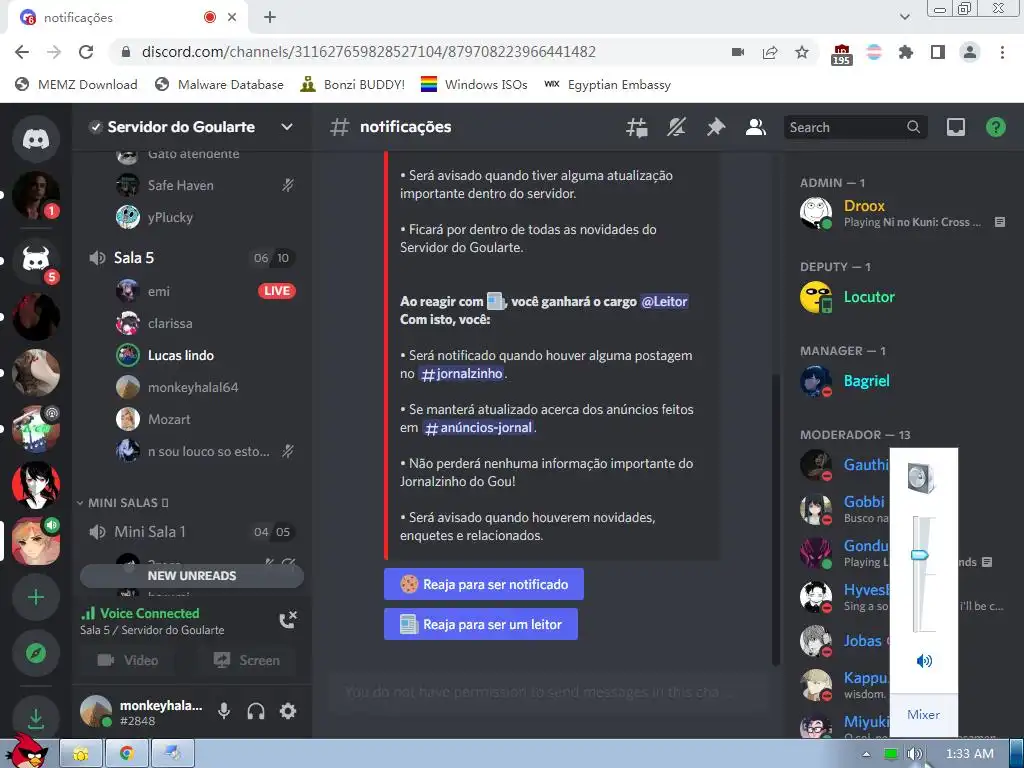Open Mini Sala 1 voice channel

tap(191, 532)
